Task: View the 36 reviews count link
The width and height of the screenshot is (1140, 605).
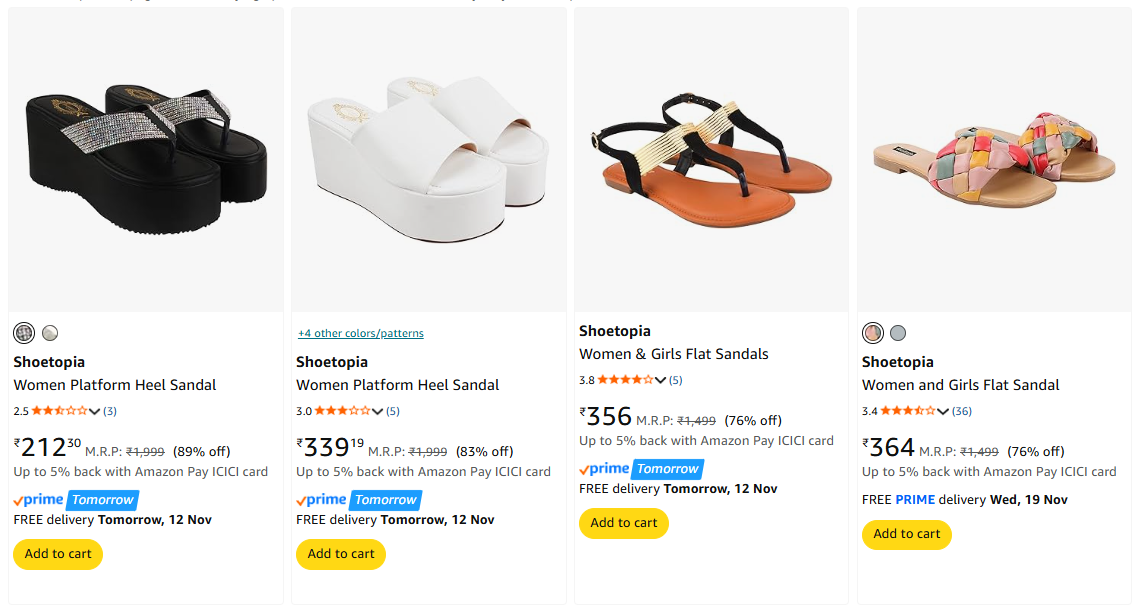Action: coord(962,411)
